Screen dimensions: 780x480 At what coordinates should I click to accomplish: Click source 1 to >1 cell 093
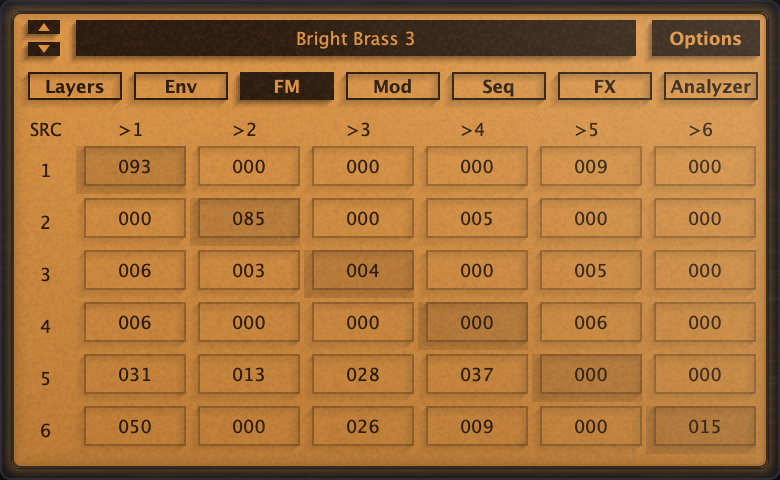pos(135,166)
